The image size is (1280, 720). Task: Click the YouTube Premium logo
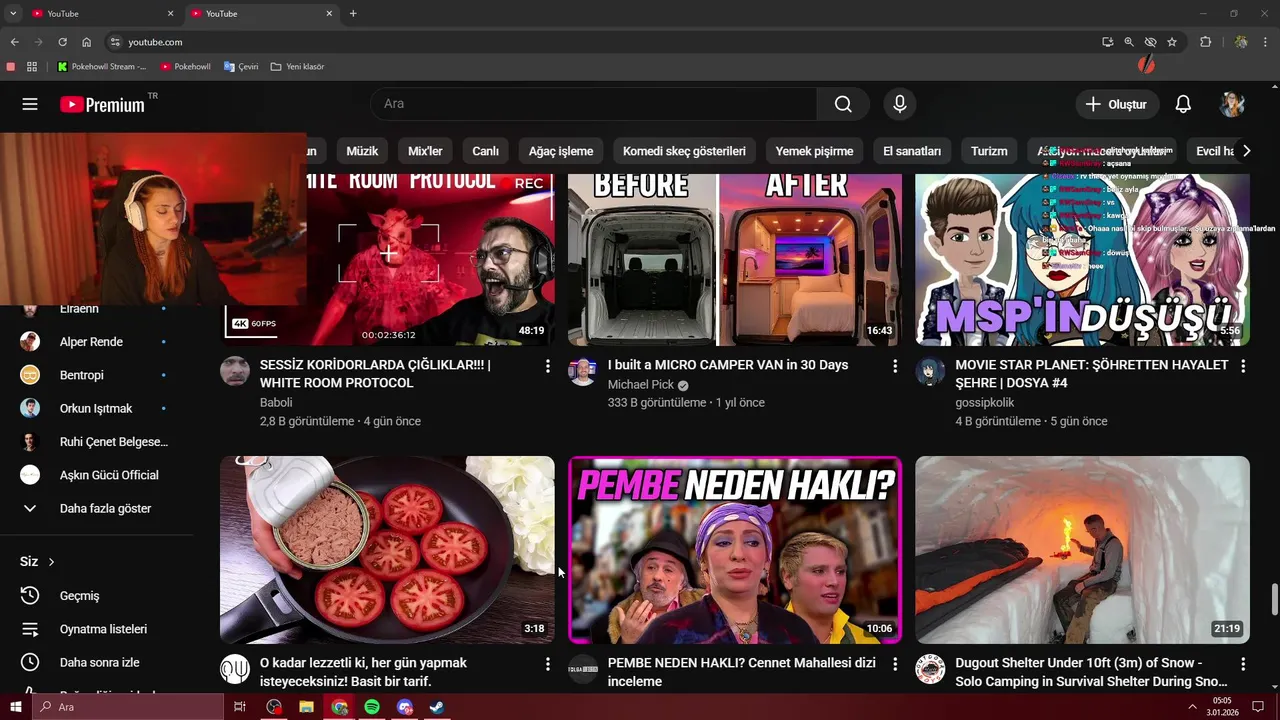[102, 104]
